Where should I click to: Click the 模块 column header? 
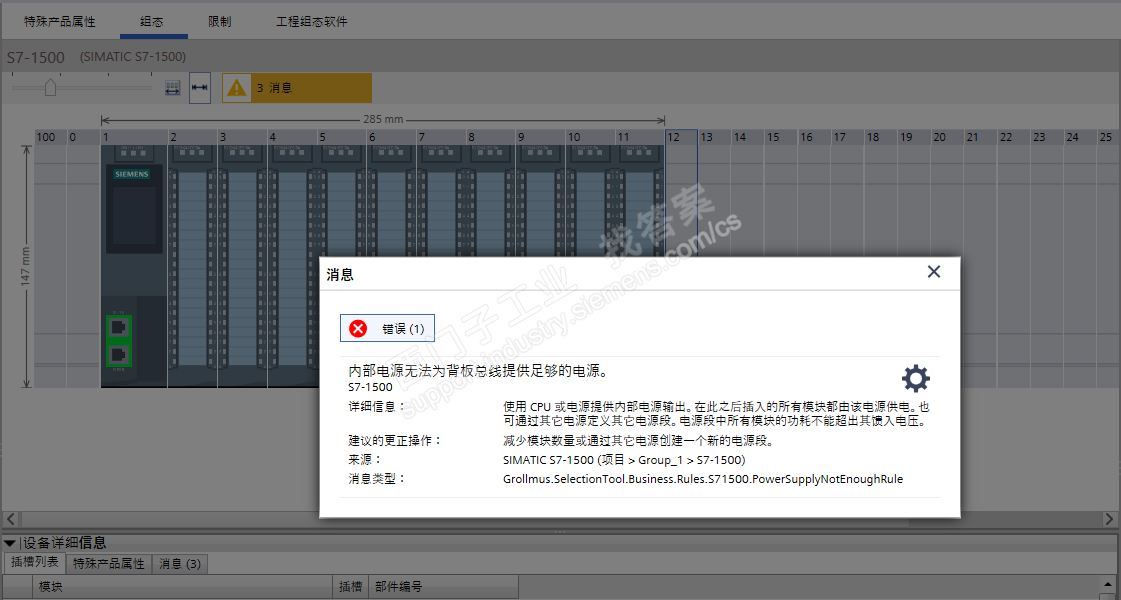(x=183, y=586)
